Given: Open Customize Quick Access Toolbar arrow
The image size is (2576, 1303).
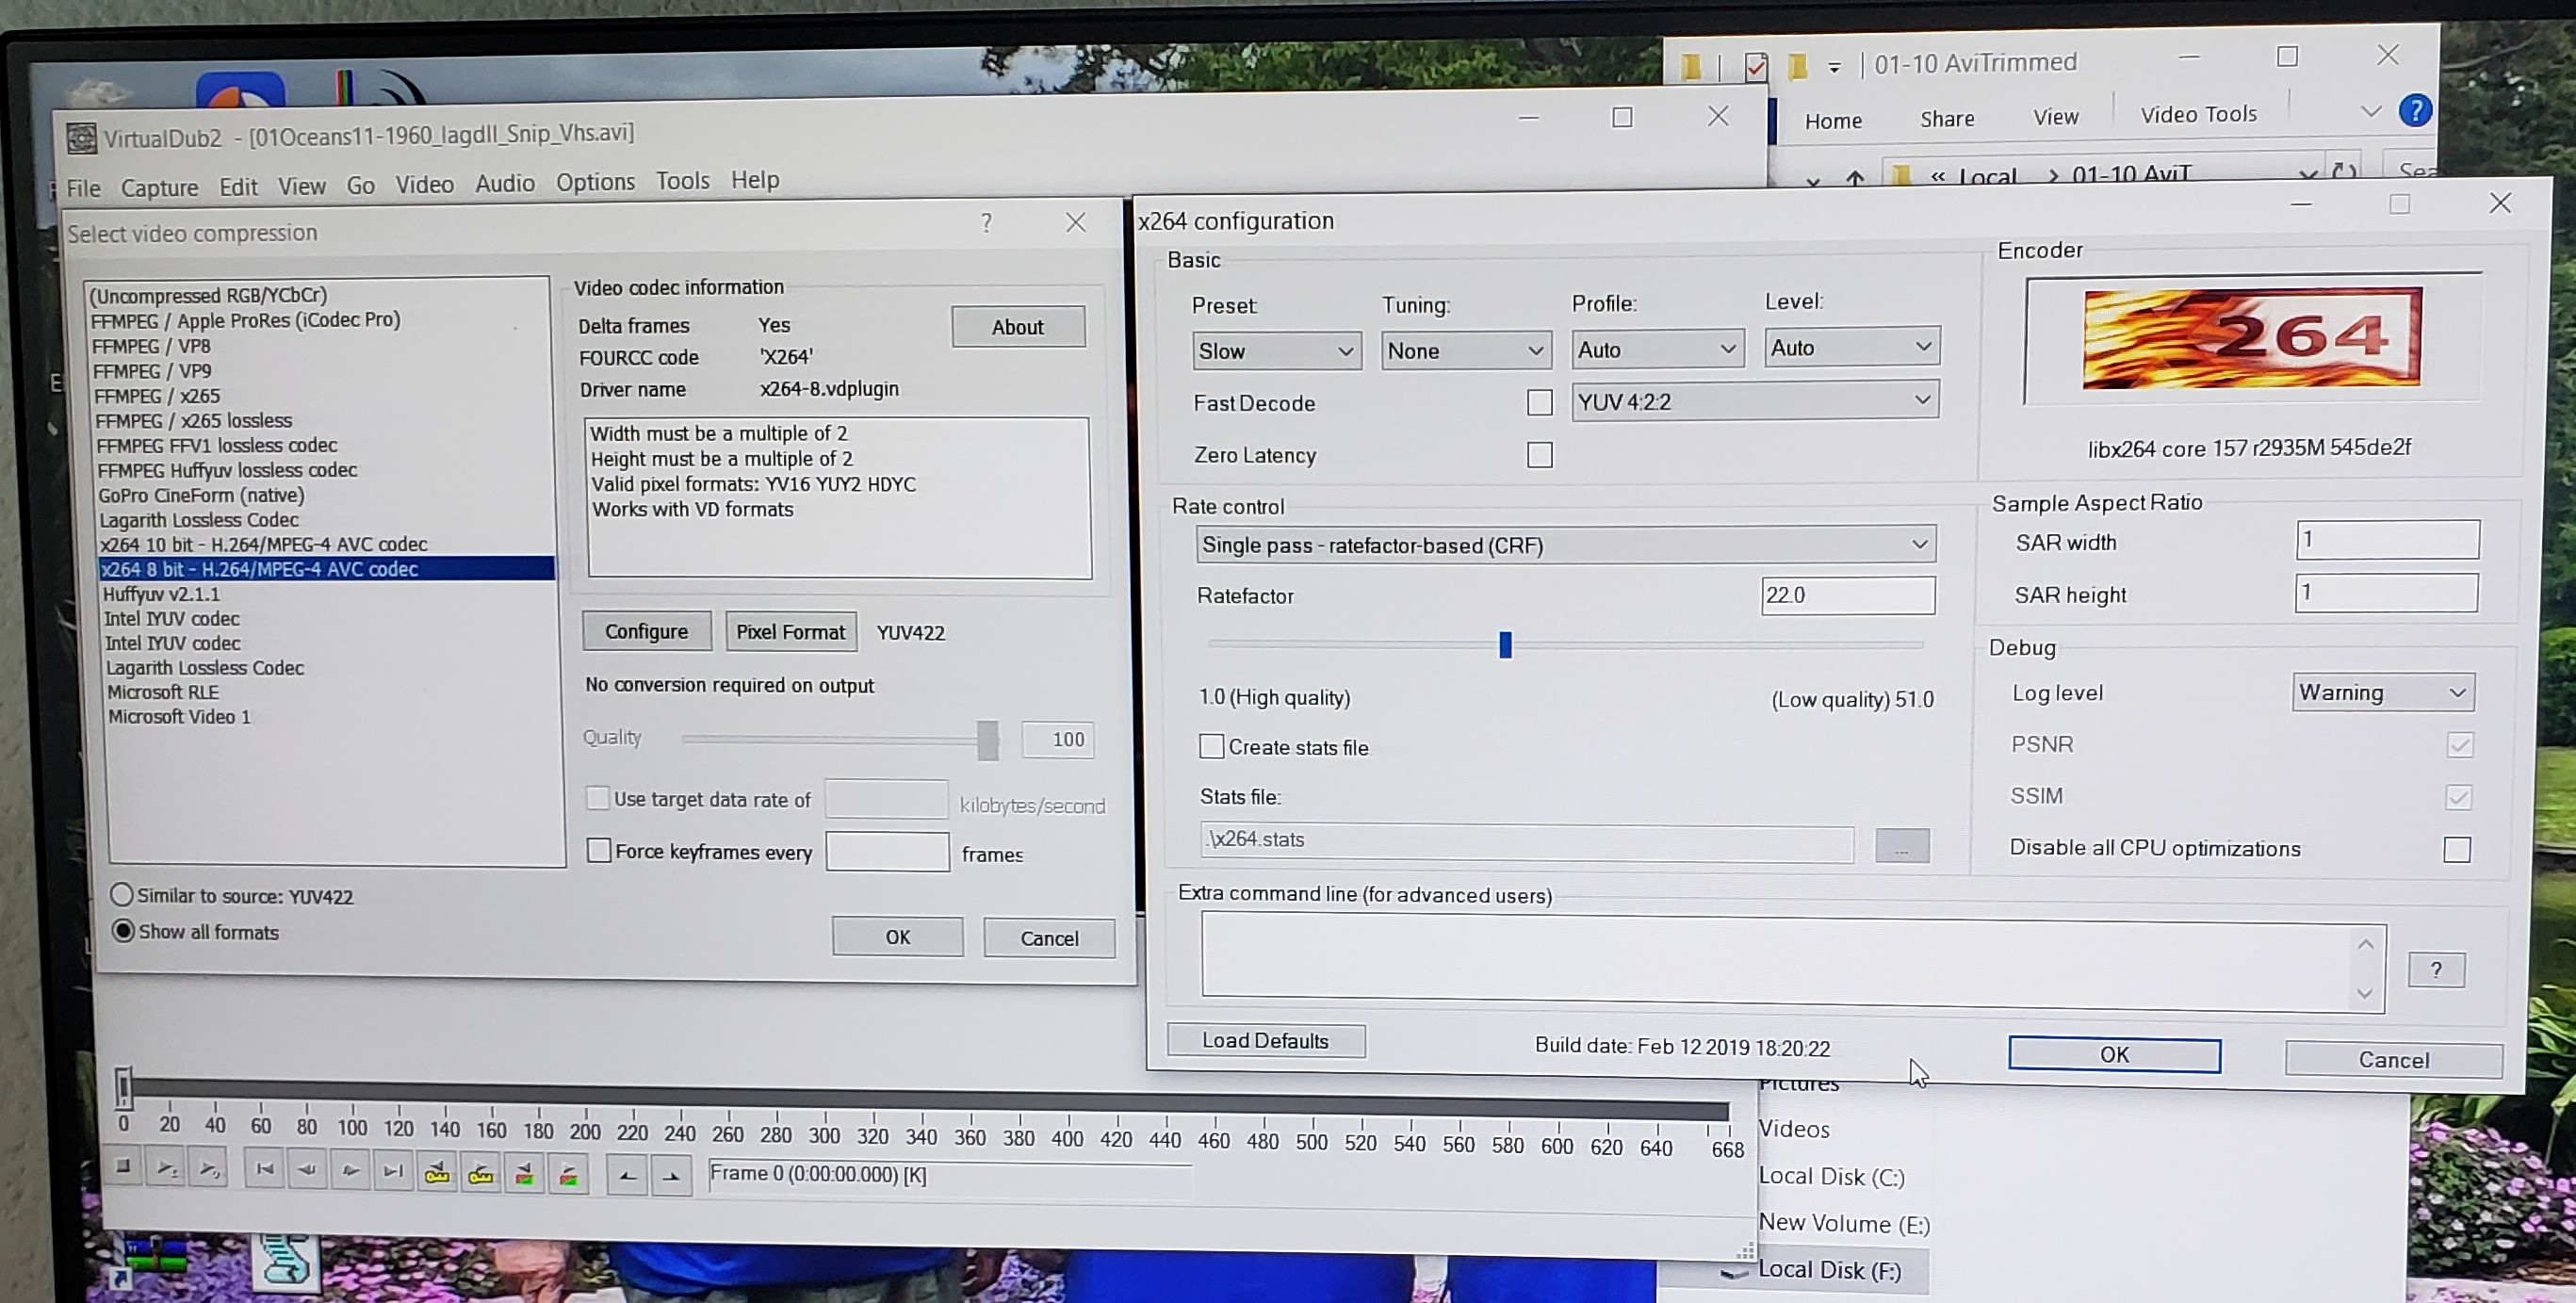Looking at the screenshot, I should click(x=1834, y=68).
